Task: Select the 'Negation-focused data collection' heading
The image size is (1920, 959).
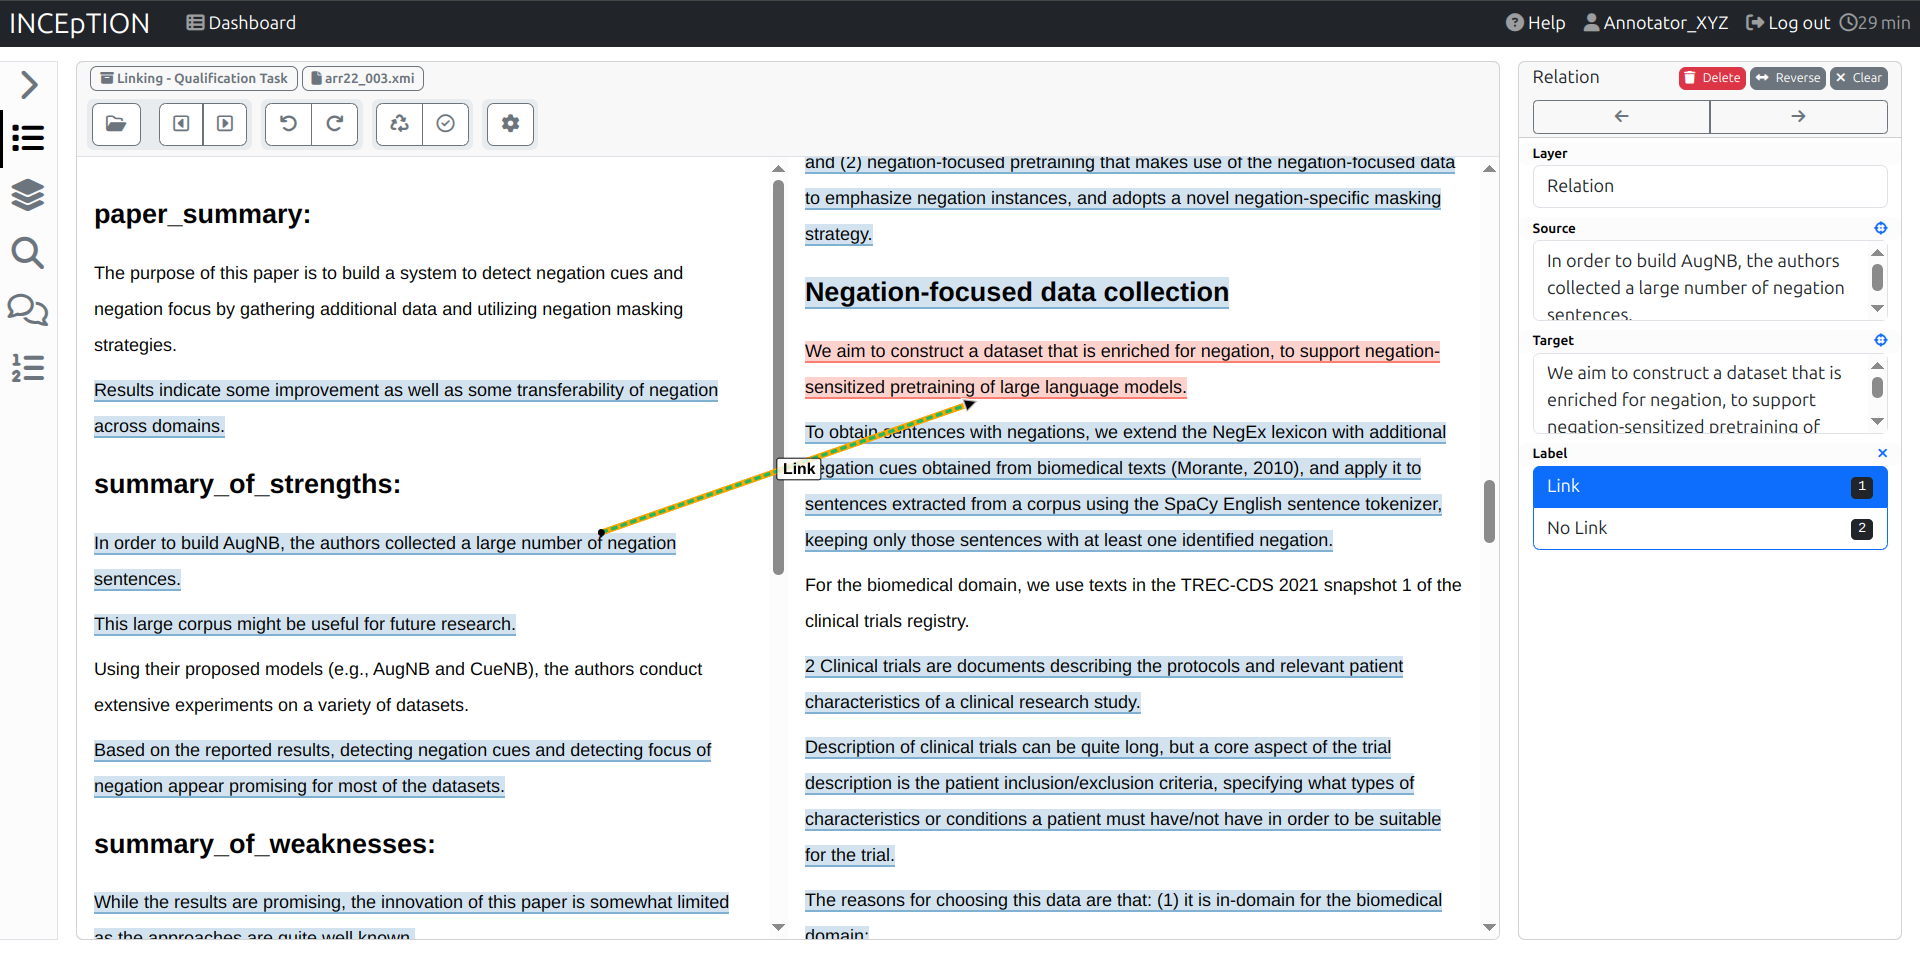Action: pyautogui.click(x=1017, y=292)
